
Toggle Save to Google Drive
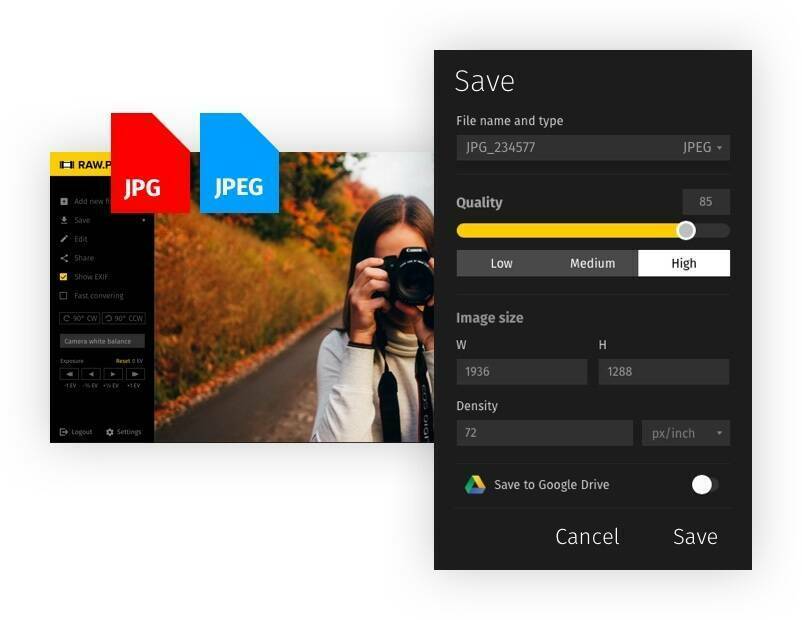coord(704,484)
